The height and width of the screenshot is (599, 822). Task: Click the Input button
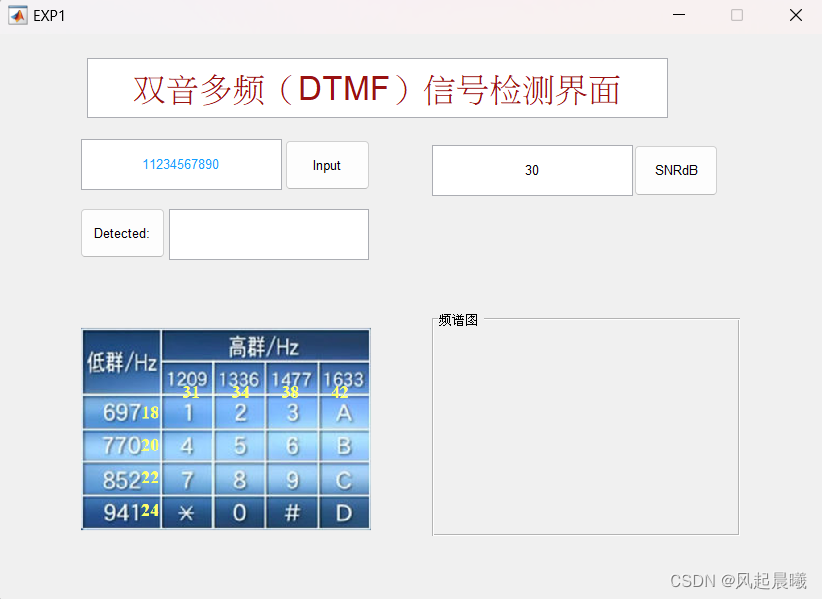(327, 165)
